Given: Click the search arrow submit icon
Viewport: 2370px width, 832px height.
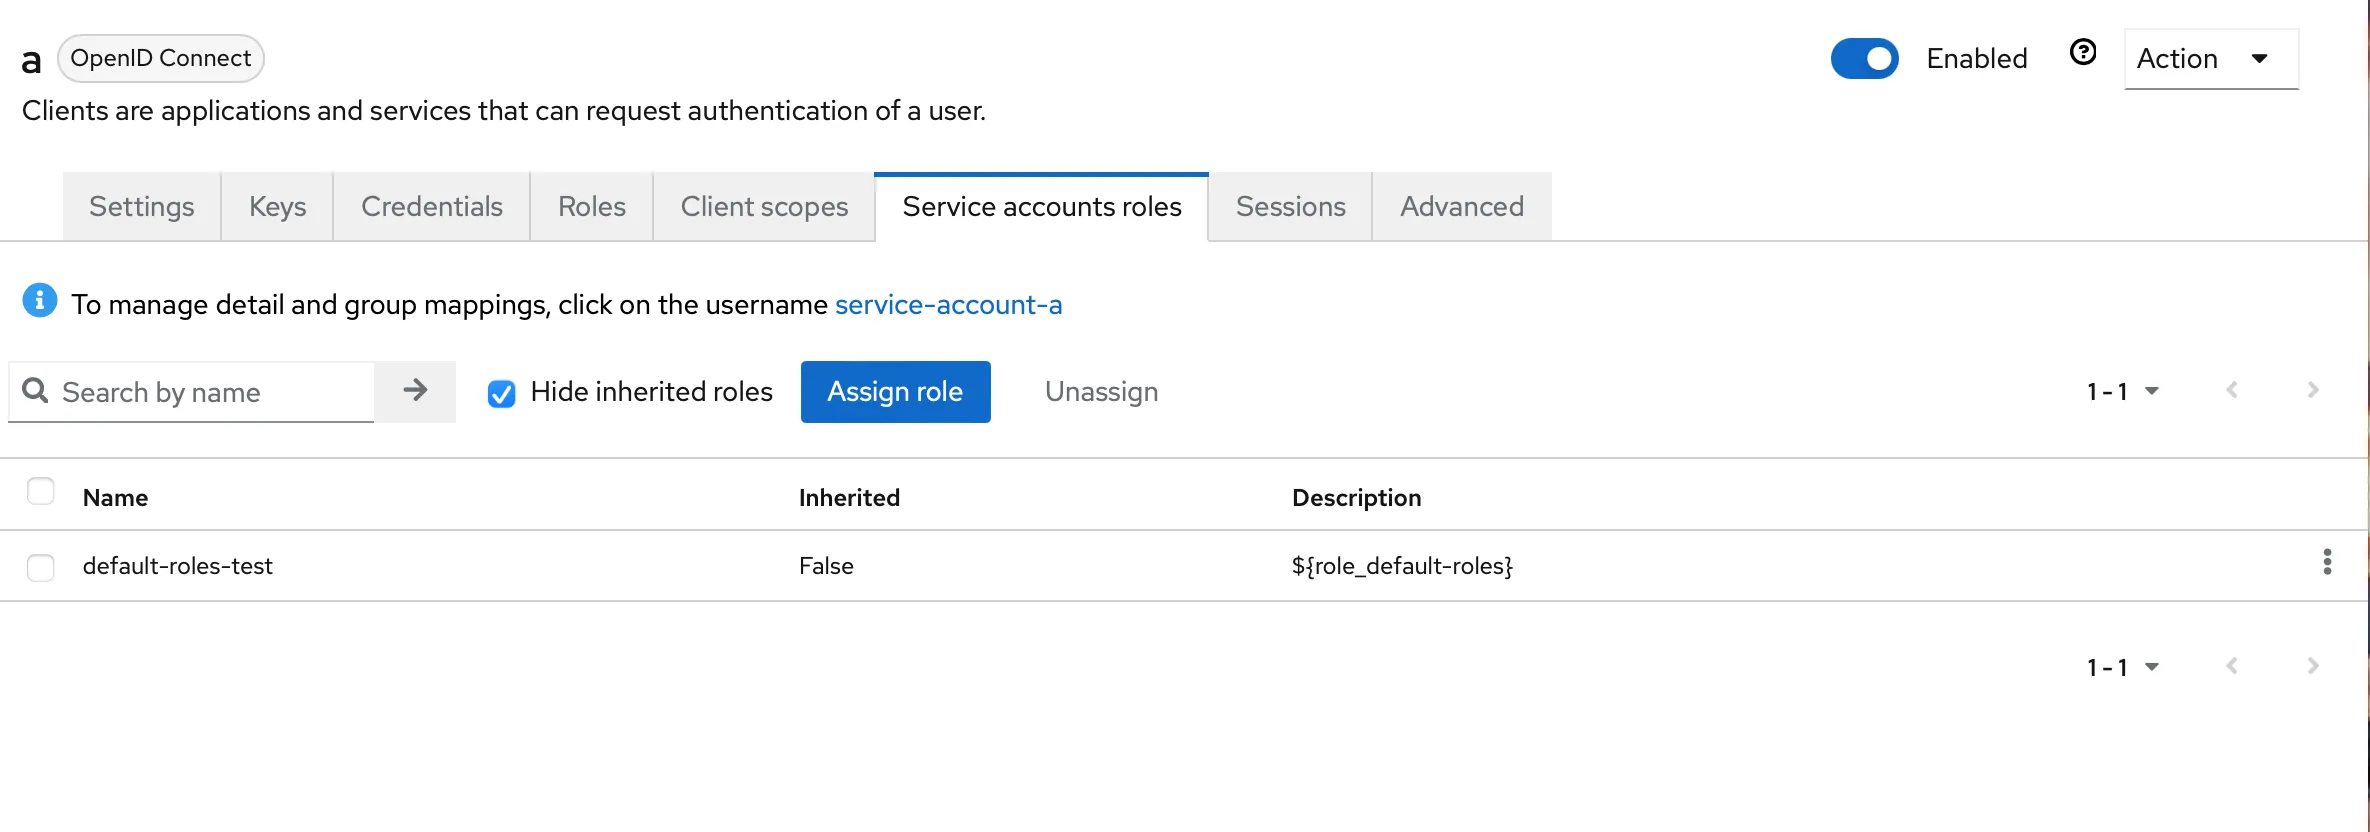Looking at the screenshot, I should click(415, 391).
